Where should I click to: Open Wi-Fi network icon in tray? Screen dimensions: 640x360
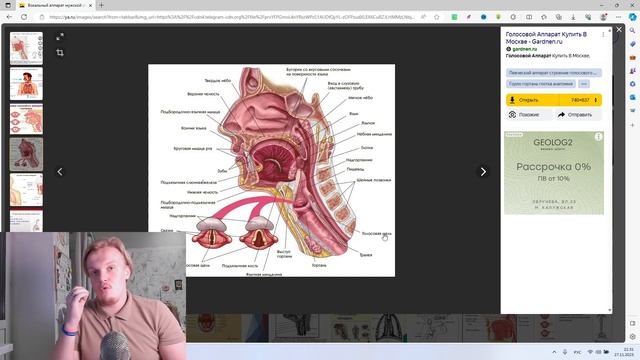[590, 352]
